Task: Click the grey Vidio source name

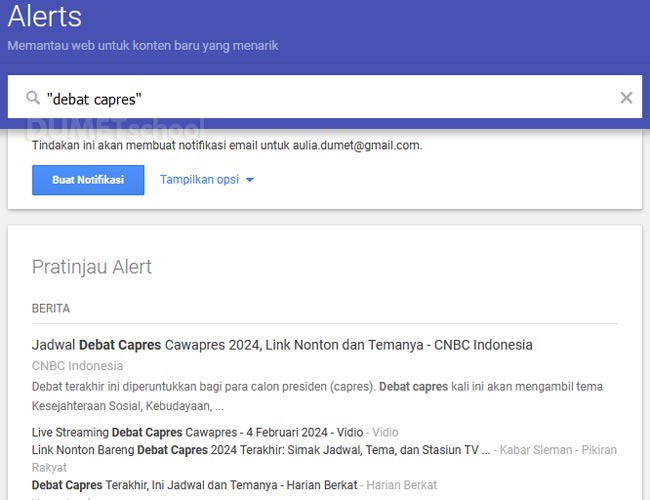Action: click(x=385, y=432)
